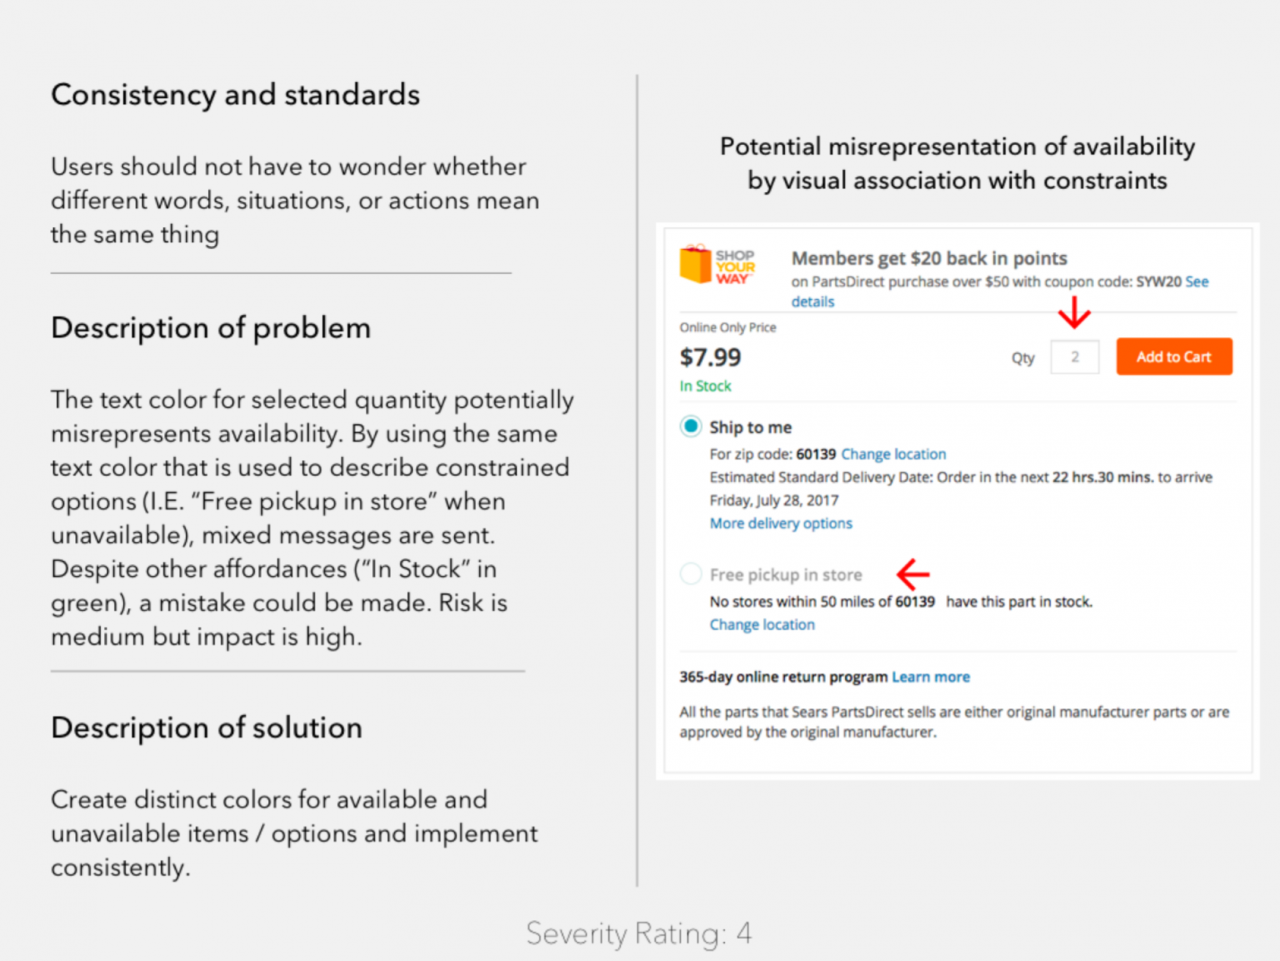This screenshot has height=961, width=1280.
Task: Click the "Description of problem" heading
Action: 211,328
